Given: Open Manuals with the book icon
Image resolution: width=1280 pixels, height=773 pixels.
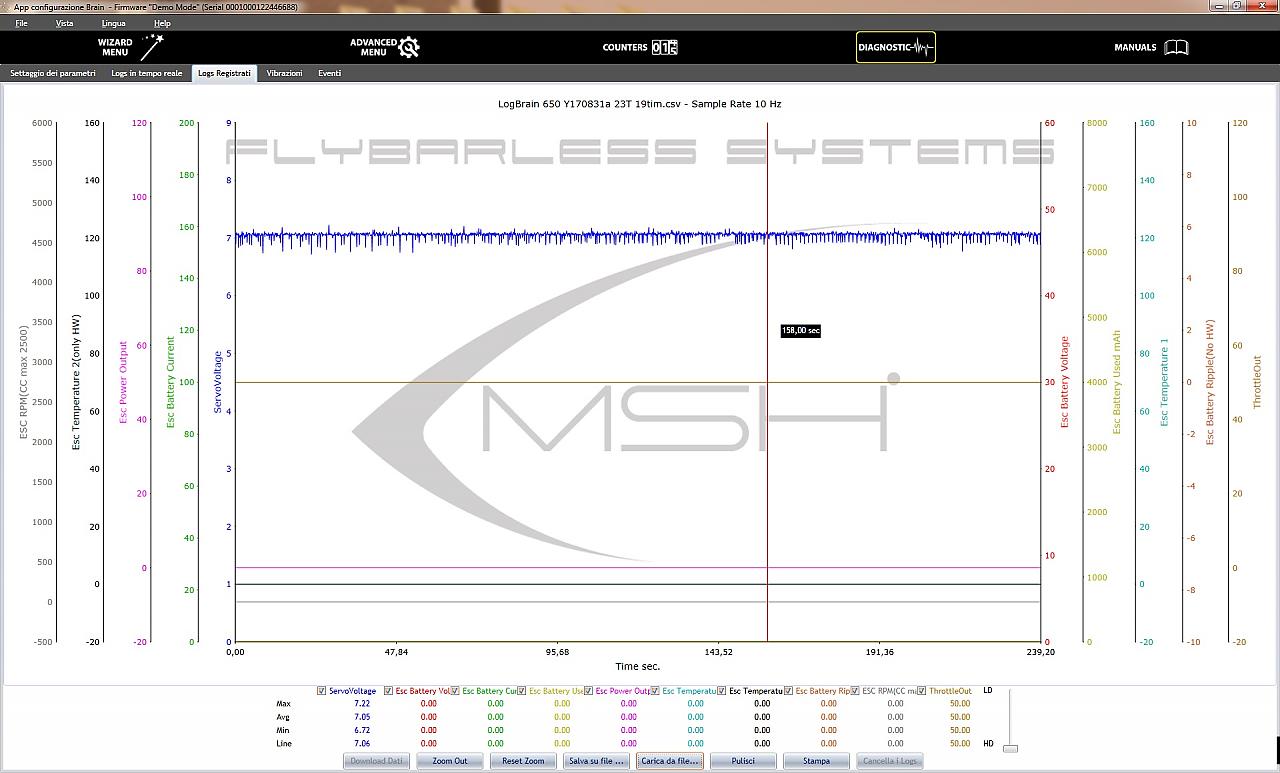Looking at the screenshot, I should pos(1176,47).
